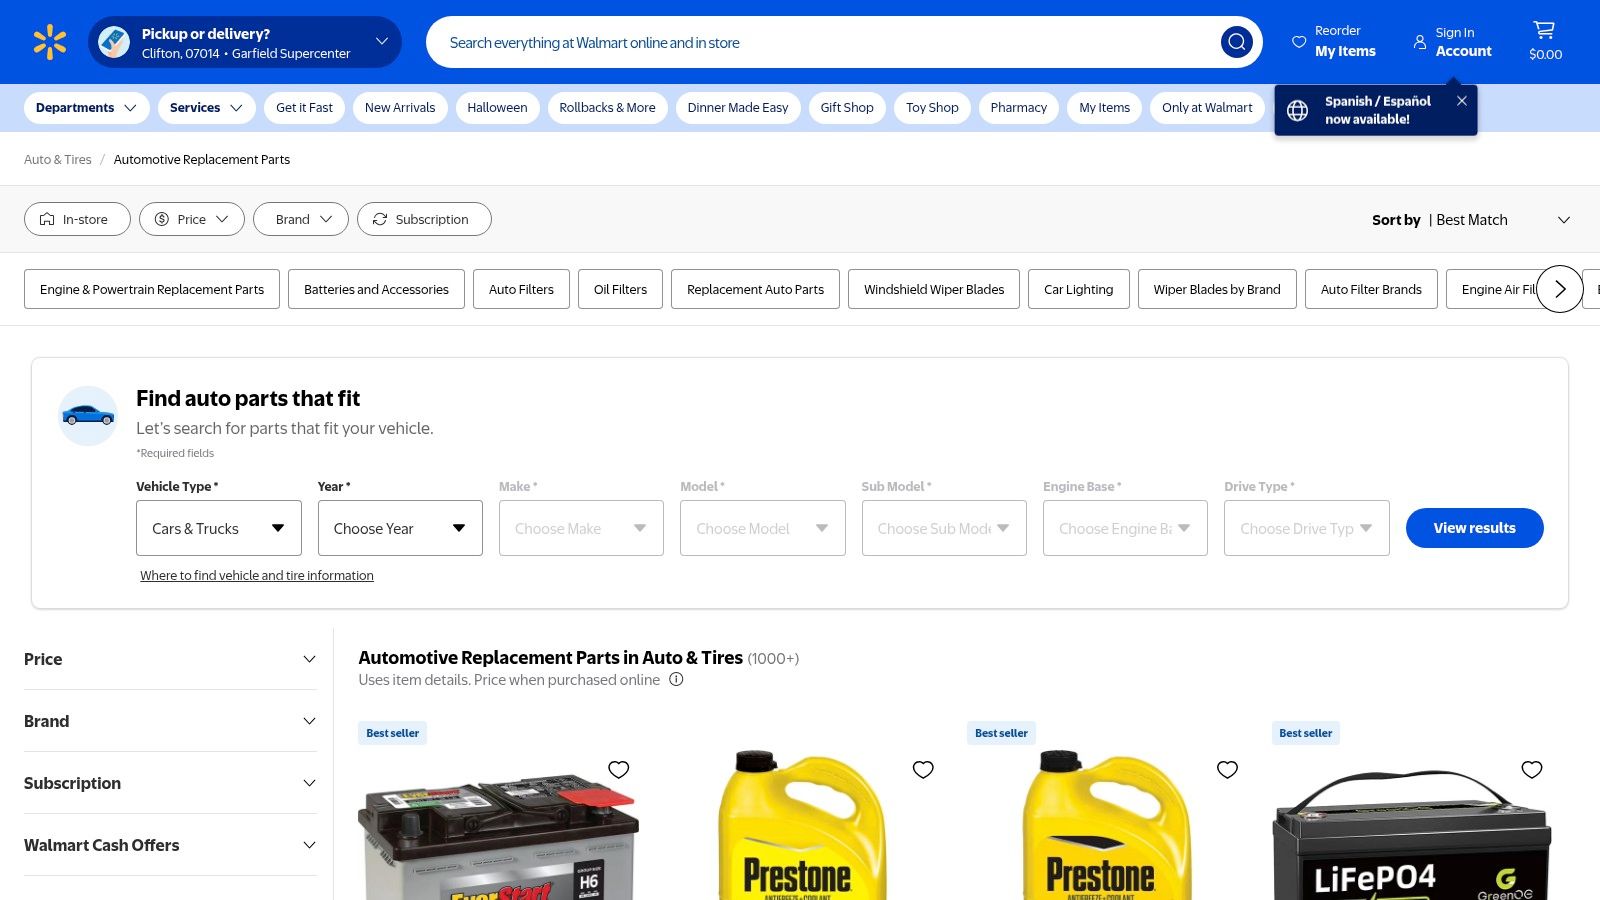This screenshot has height=900, width=1600.
Task: Toggle the Subscription filter chip
Action: (424, 219)
